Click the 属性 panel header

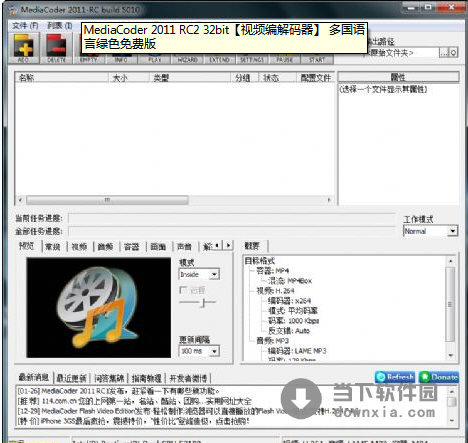pos(398,77)
